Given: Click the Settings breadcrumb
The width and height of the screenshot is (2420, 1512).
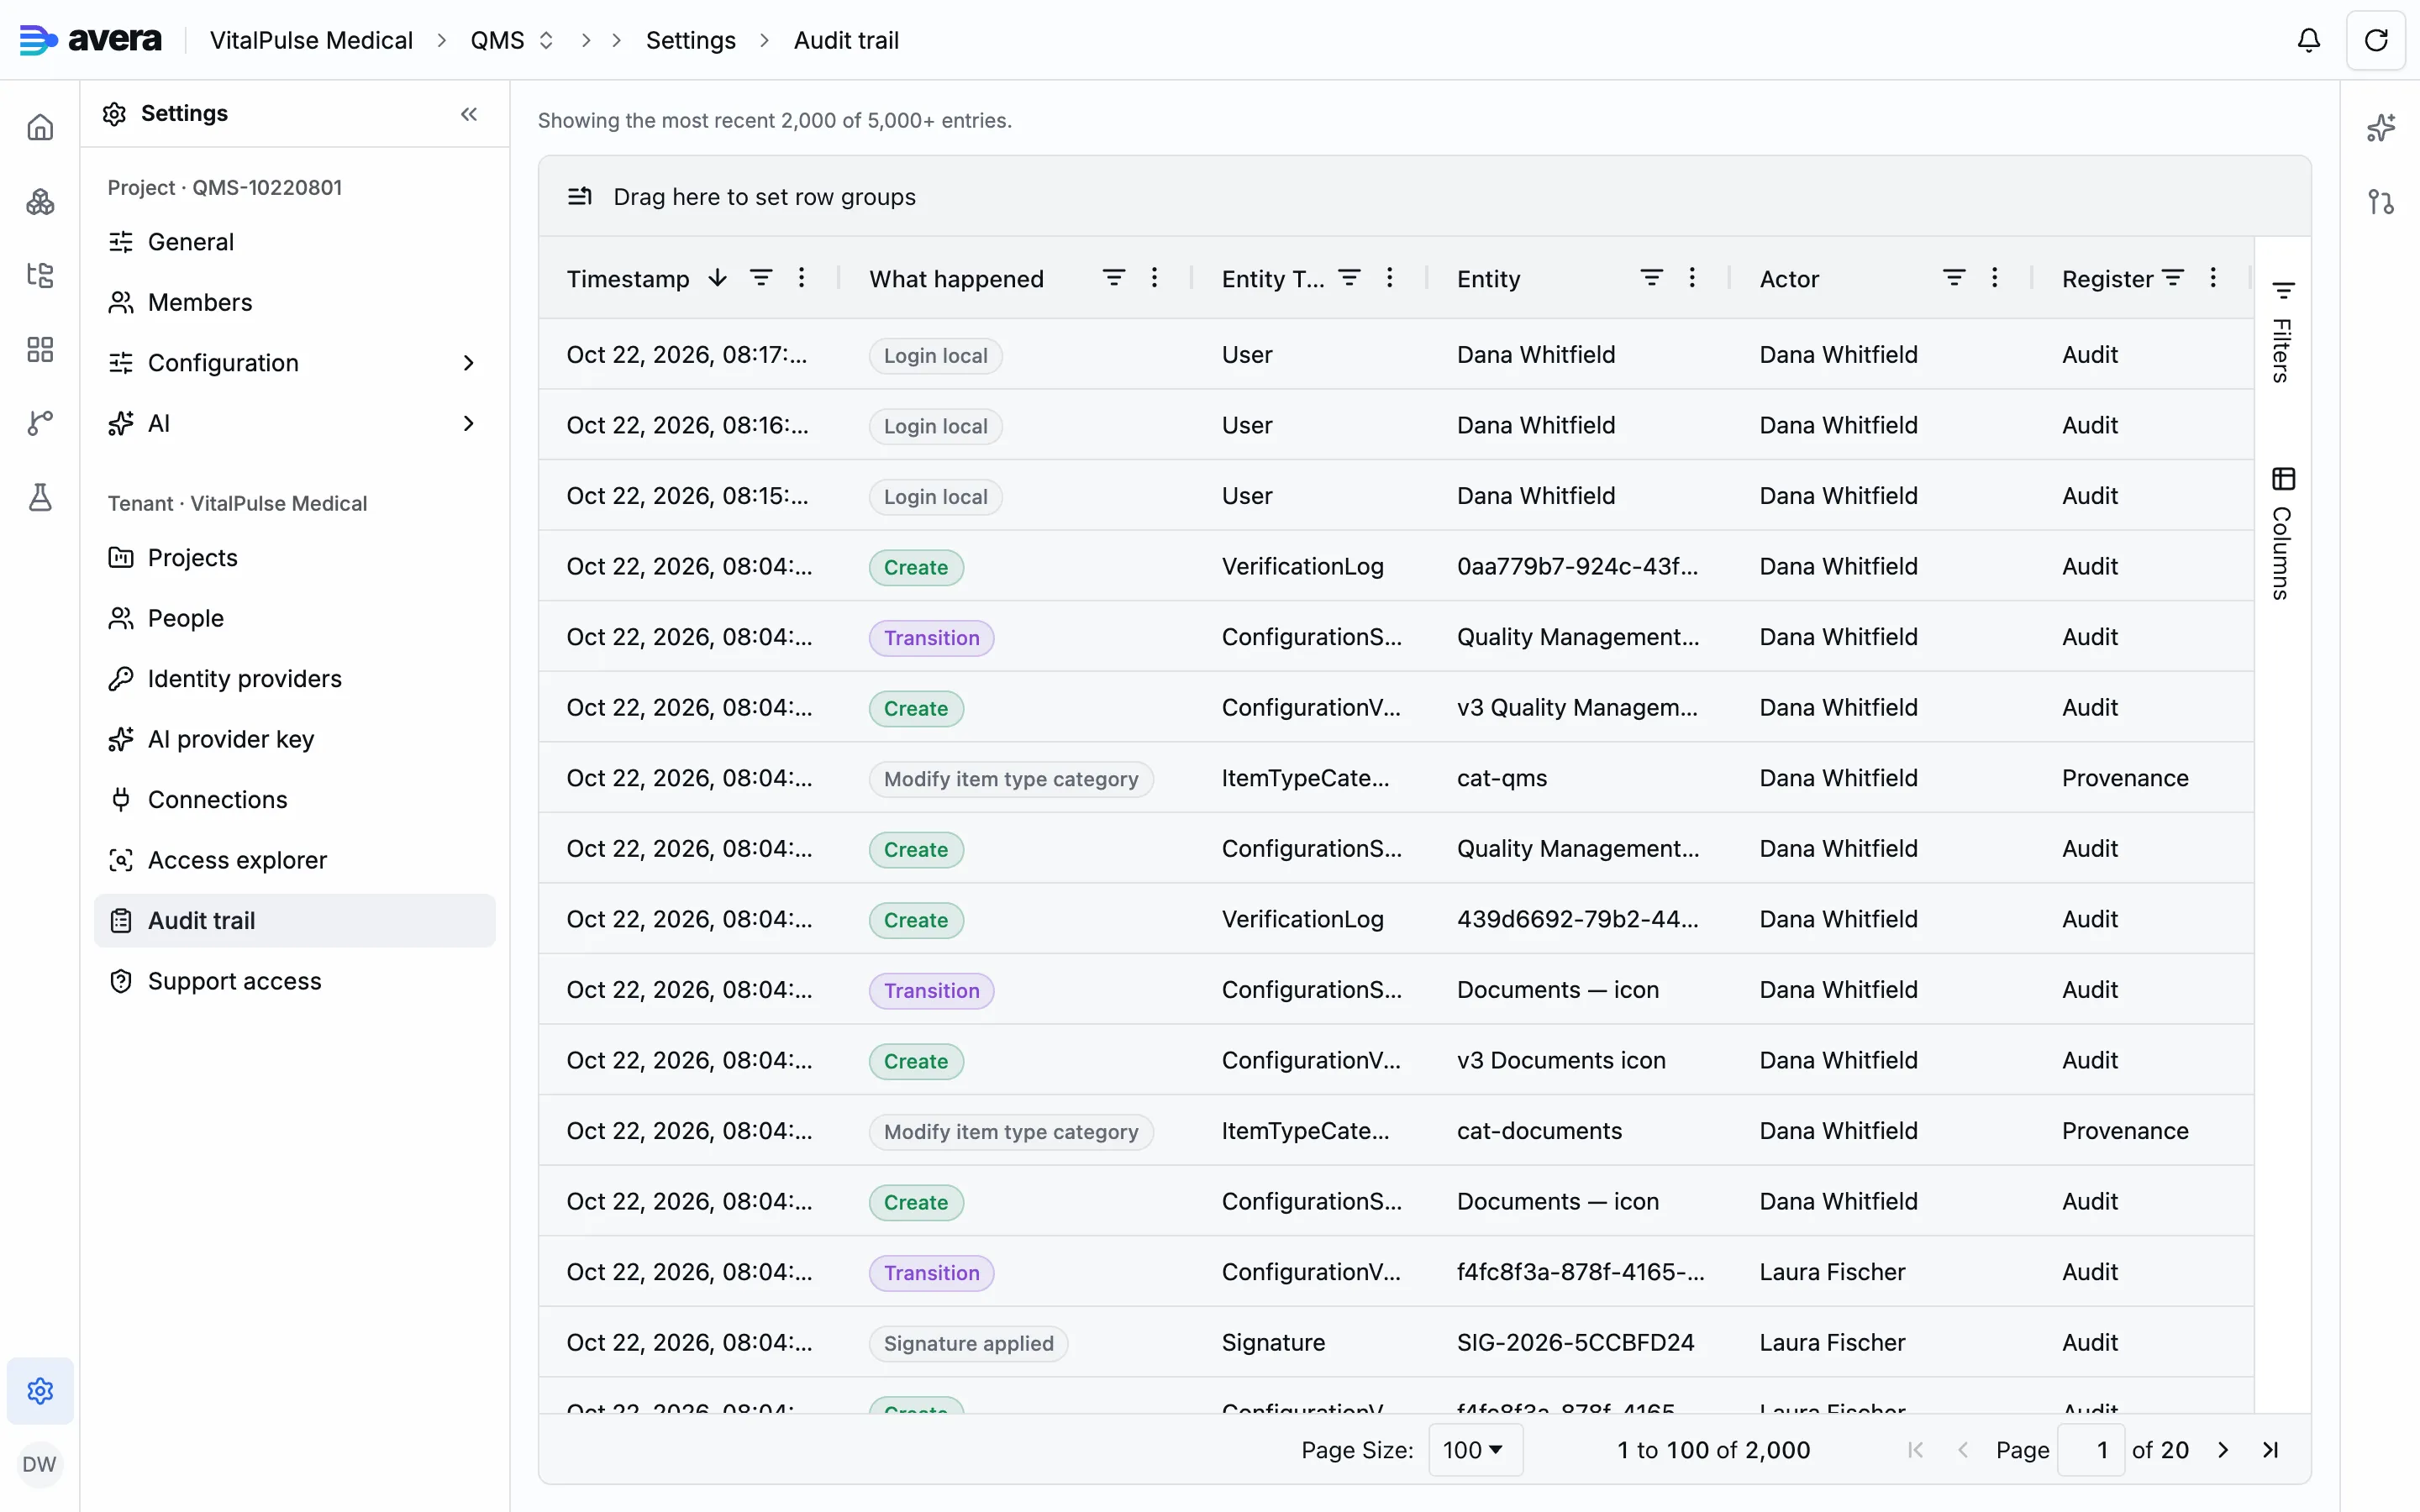Looking at the screenshot, I should [690, 40].
